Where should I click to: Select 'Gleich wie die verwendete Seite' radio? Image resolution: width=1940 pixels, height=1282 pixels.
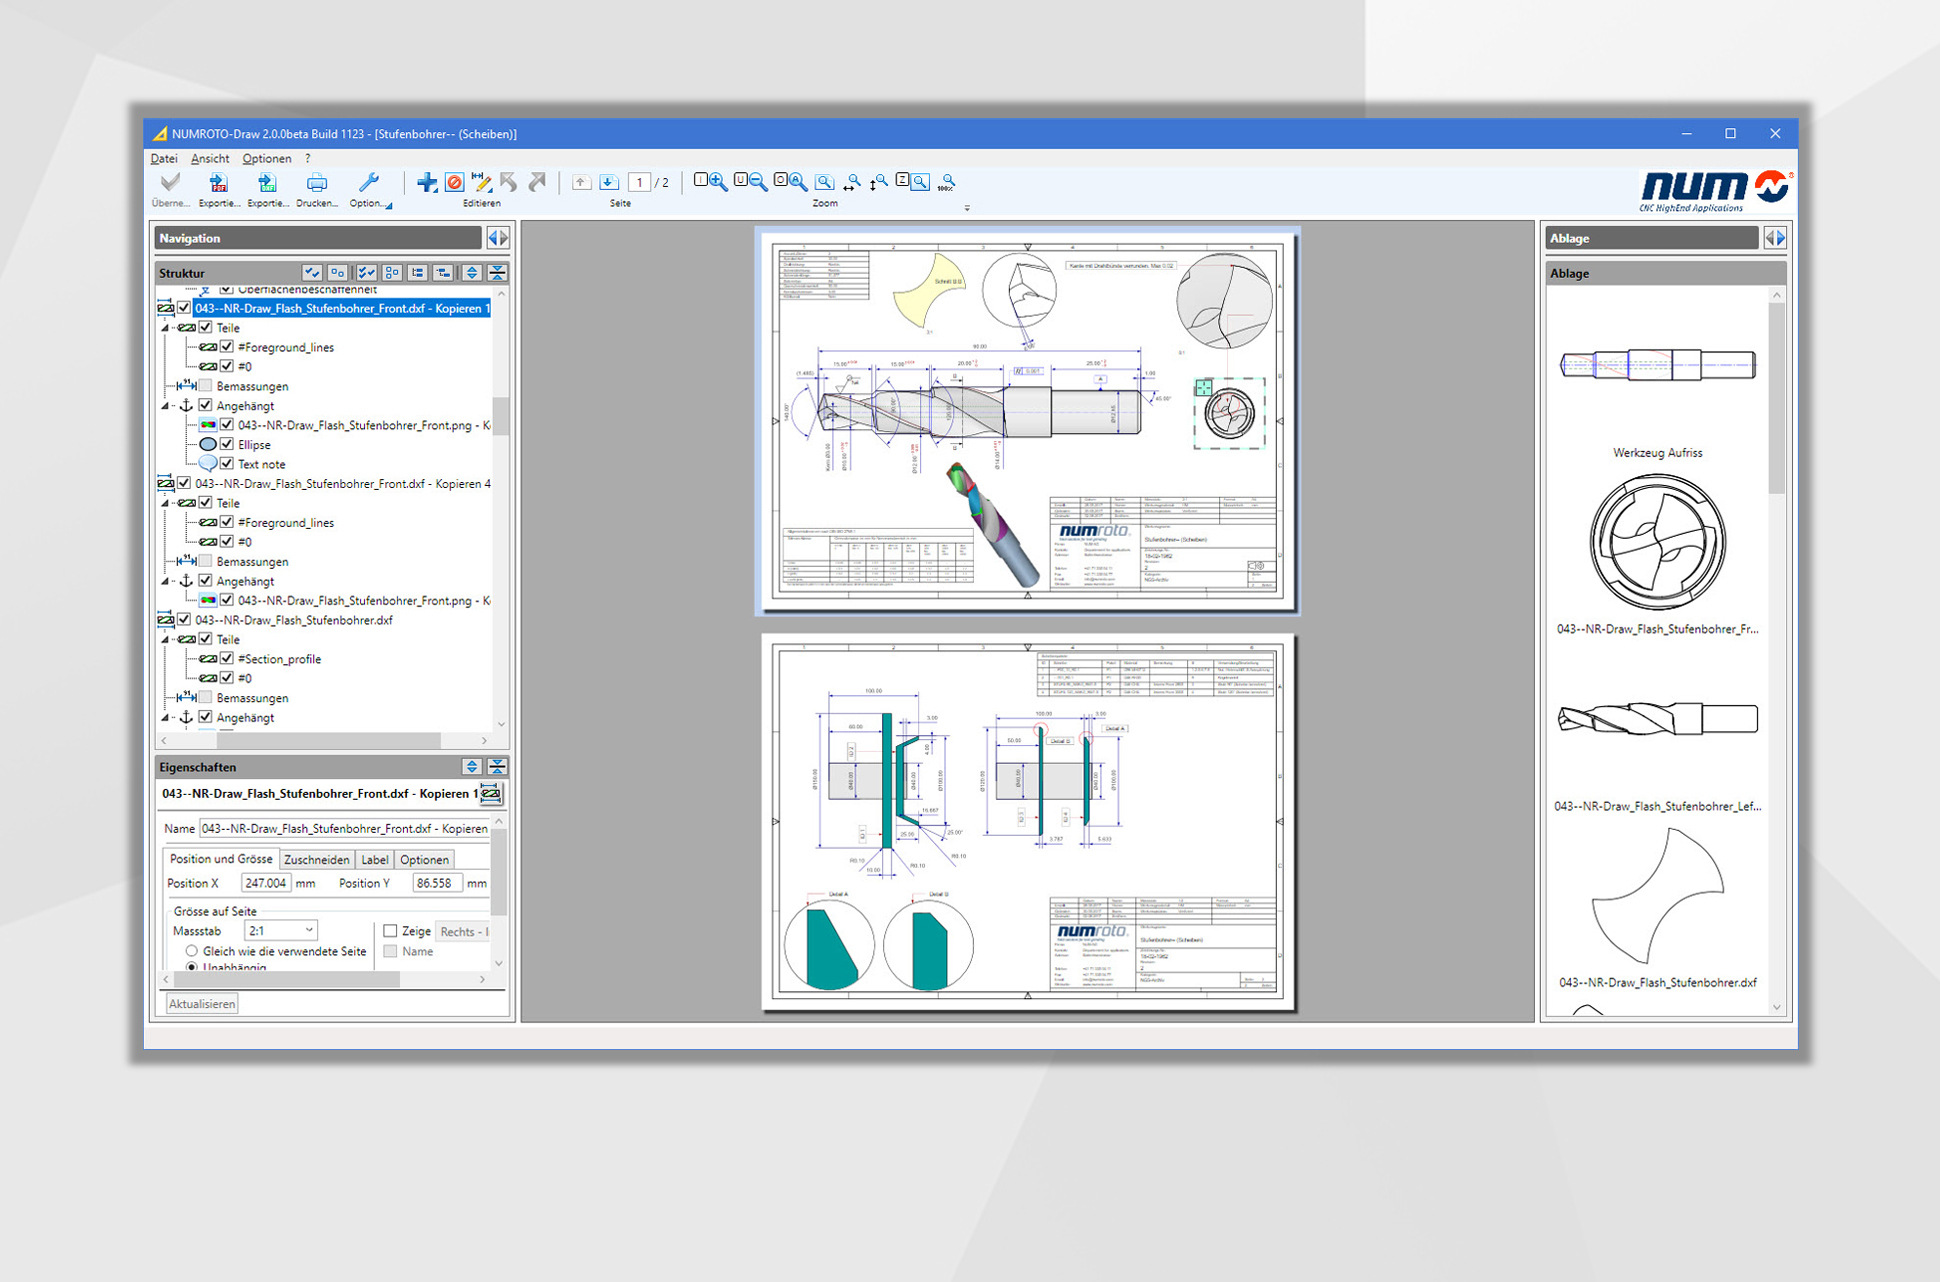coord(192,951)
